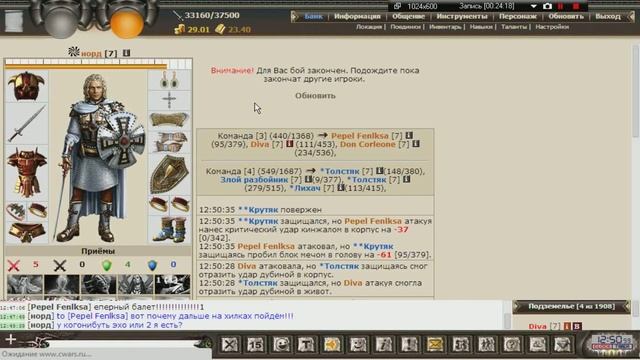This screenshot has width=640, height=360.
Task: Select the sword weapon slot
Action: (27, 123)
